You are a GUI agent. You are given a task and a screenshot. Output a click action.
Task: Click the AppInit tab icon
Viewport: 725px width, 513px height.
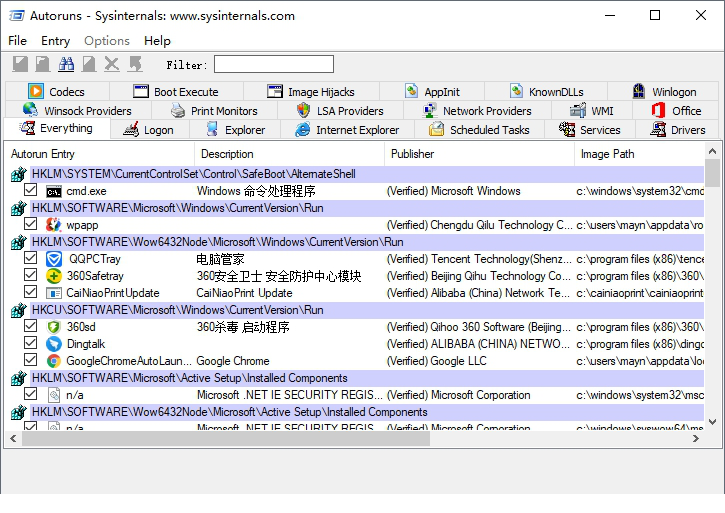(x=411, y=91)
